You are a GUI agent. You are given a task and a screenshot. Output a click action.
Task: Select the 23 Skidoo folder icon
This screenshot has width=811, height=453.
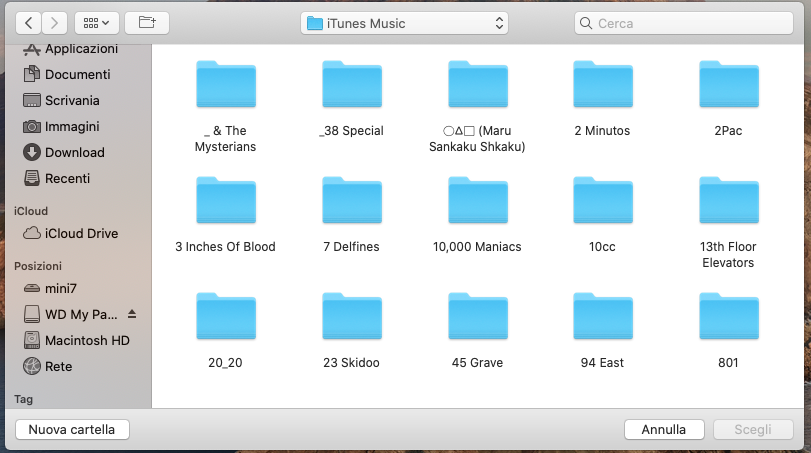(352, 316)
